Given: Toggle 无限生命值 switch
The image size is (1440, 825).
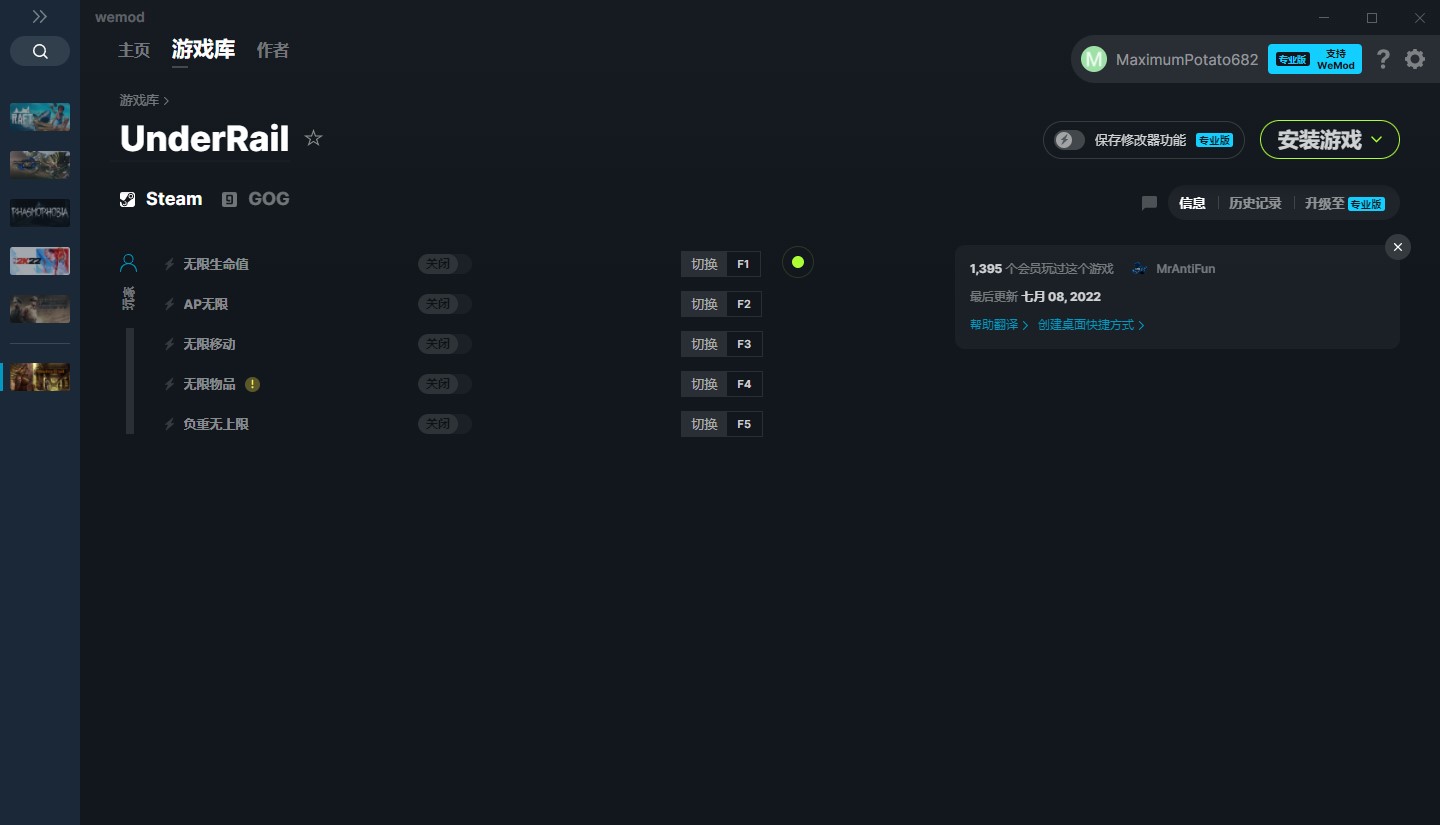Looking at the screenshot, I should click(x=445, y=264).
